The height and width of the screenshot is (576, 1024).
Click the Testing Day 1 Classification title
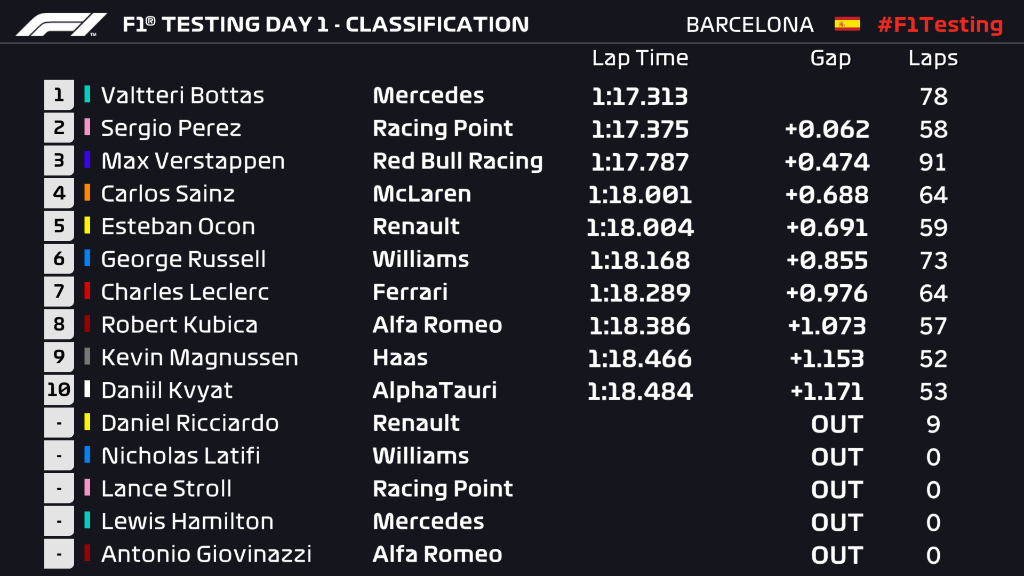click(x=325, y=24)
